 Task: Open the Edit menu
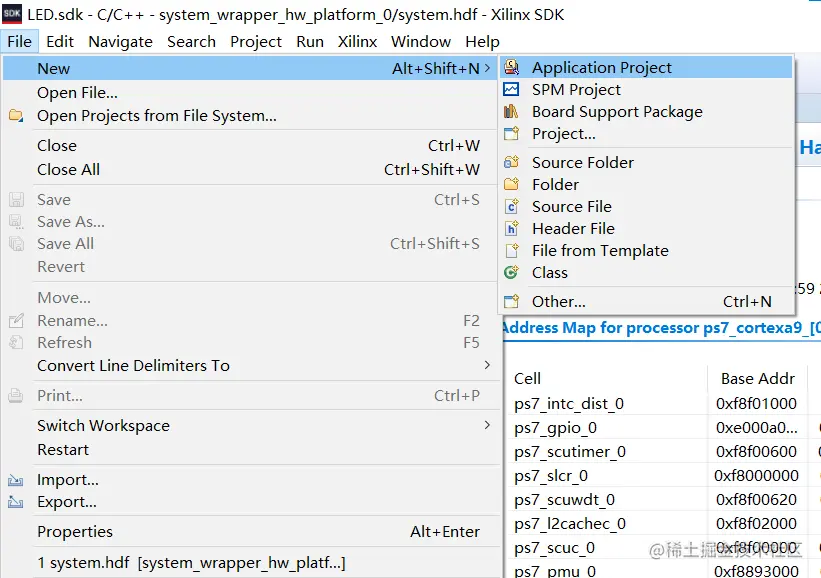point(60,41)
